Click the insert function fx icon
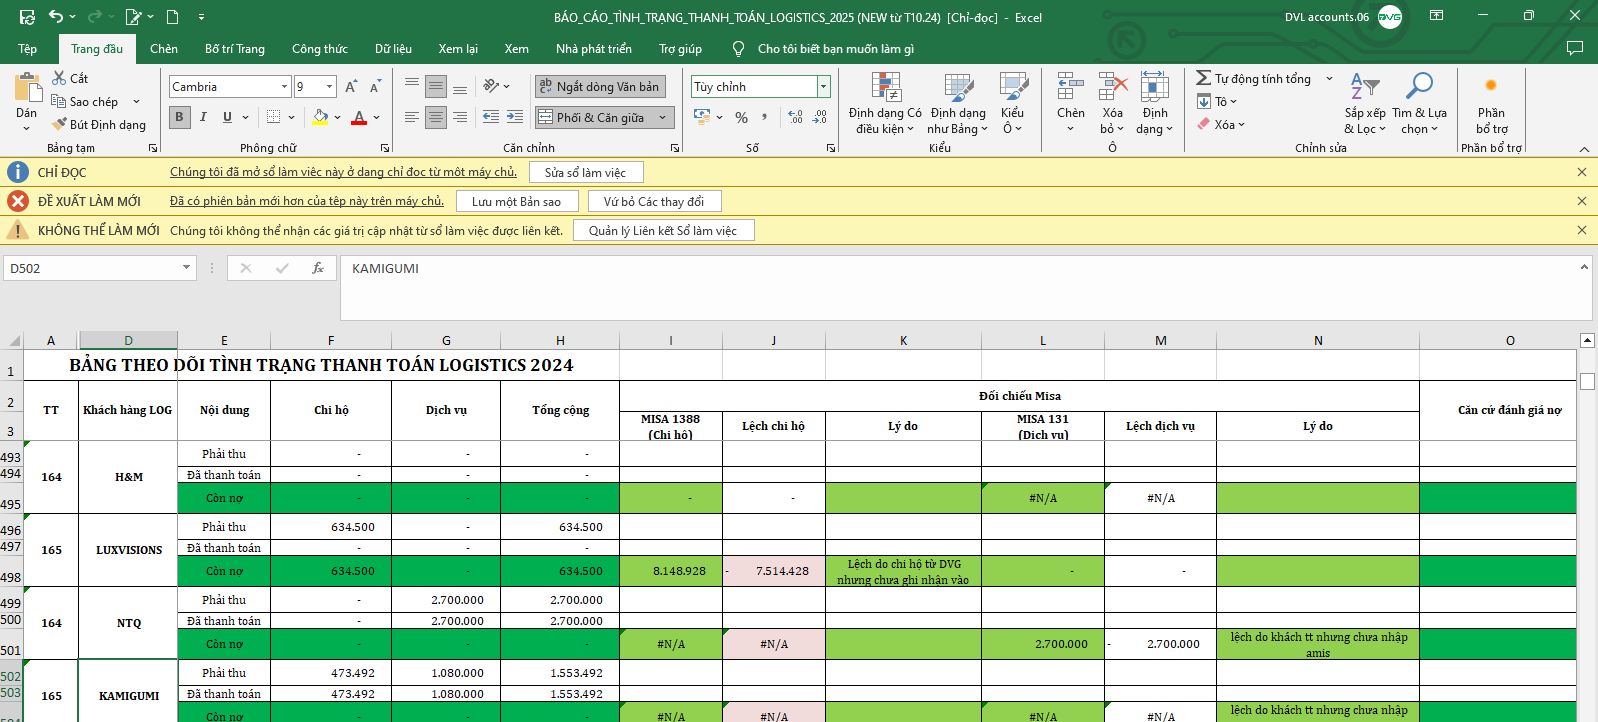The width and height of the screenshot is (1598, 722). point(318,268)
